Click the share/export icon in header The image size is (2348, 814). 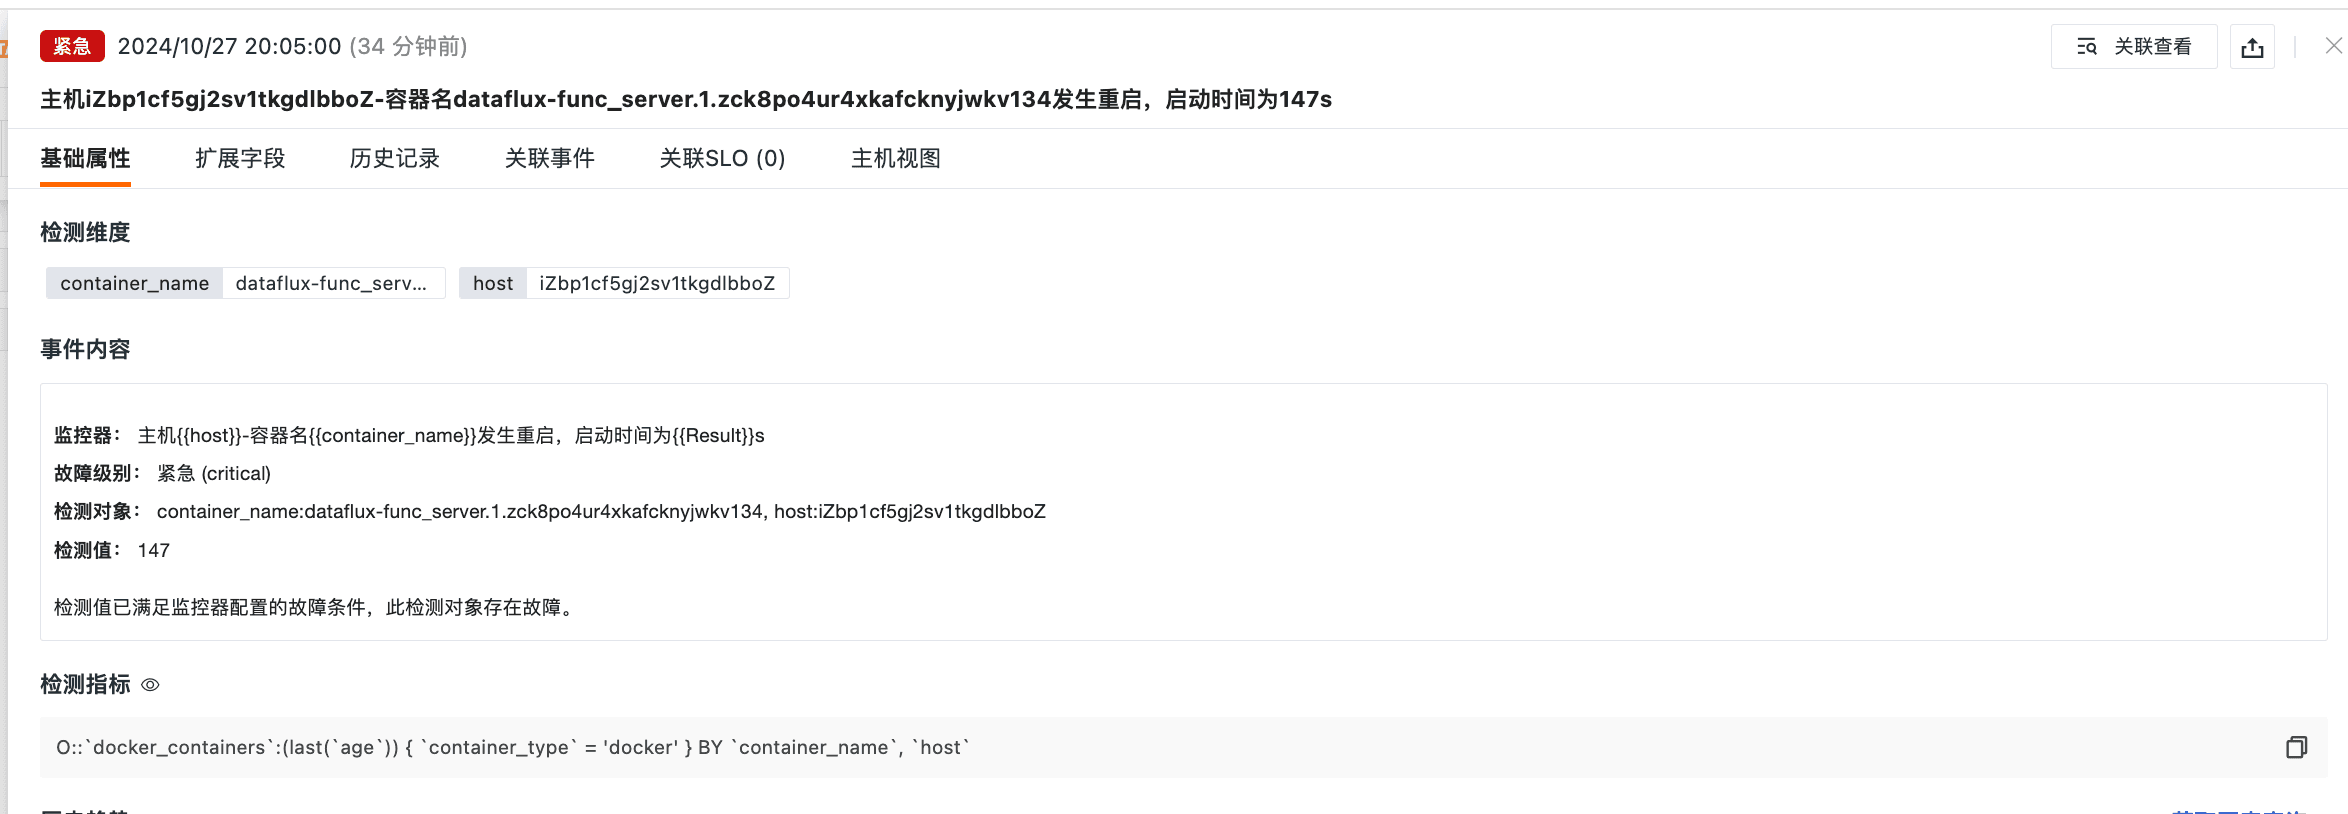pos(2252,47)
